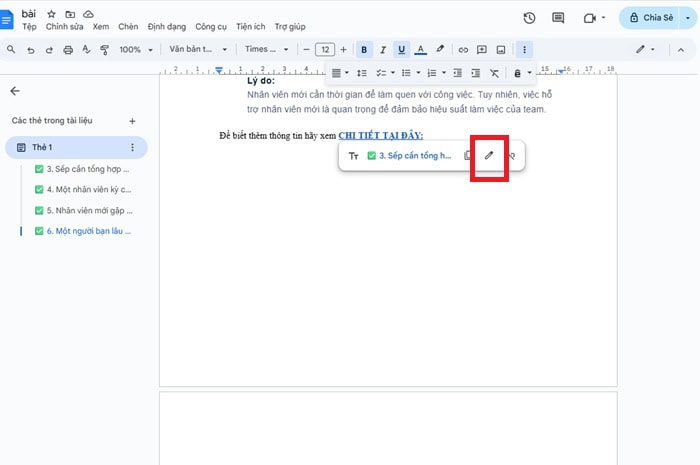Insert a numbered list
The image size is (700, 465).
point(432,73)
